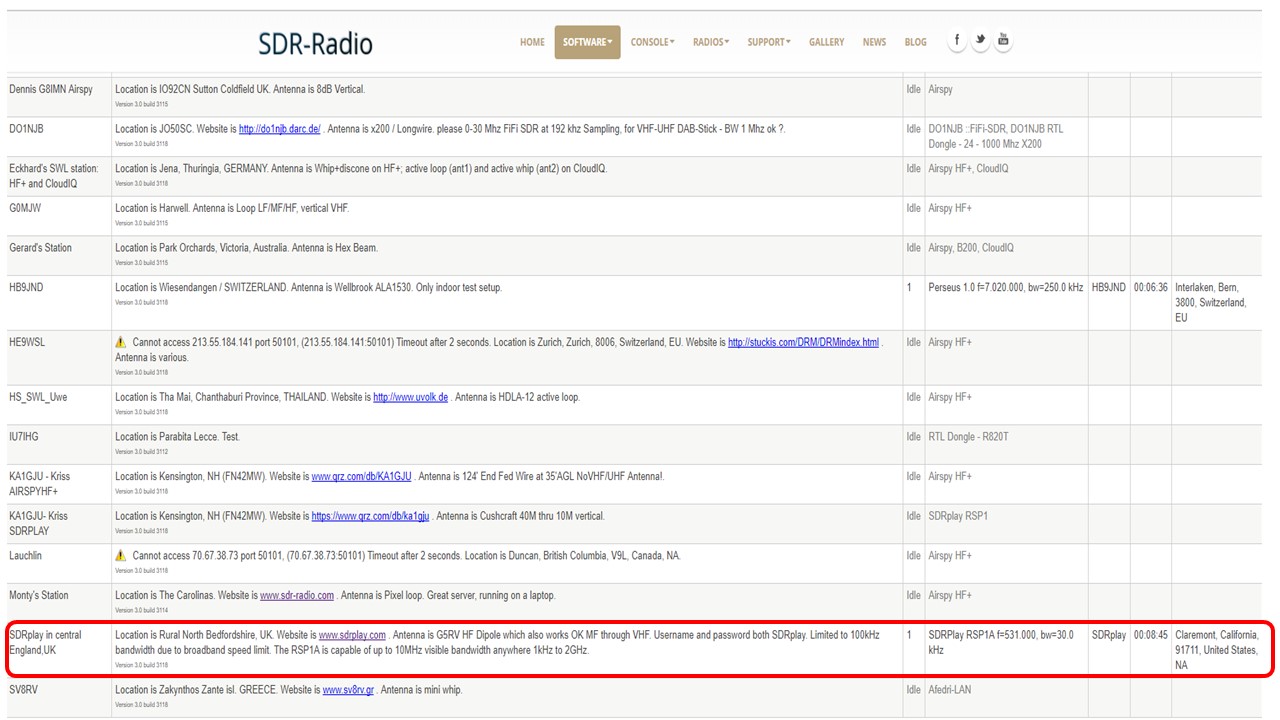Image resolution: width=1280 pixels, height=720 pixels.
Task: Visit the www.sdr-radio.com link
Action: pyautogui.click(x=297, y=595)
